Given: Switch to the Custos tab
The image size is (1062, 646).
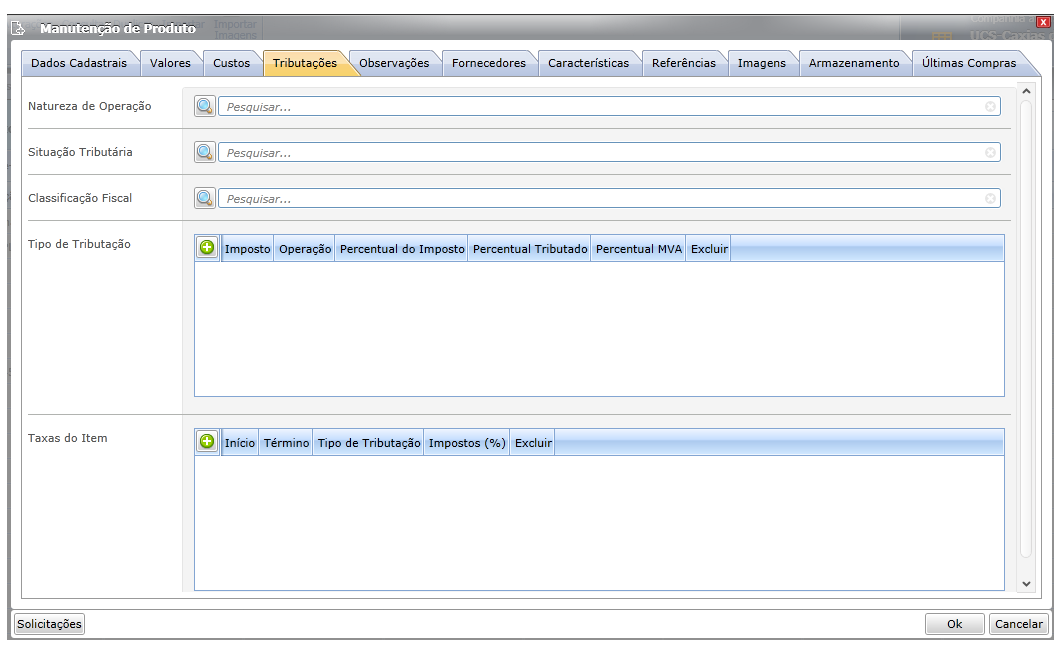Looking at the screenshot, I should (x=232, y=63).
